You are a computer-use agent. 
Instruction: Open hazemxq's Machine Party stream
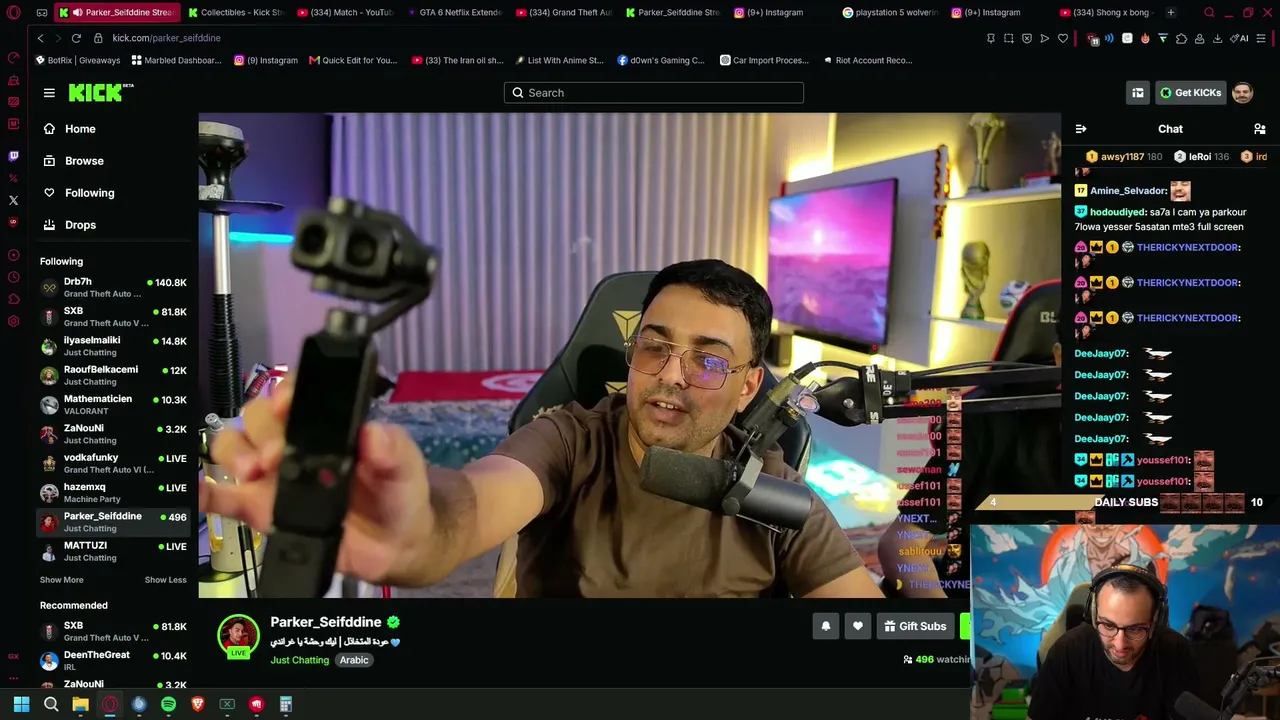pos(114,493)
